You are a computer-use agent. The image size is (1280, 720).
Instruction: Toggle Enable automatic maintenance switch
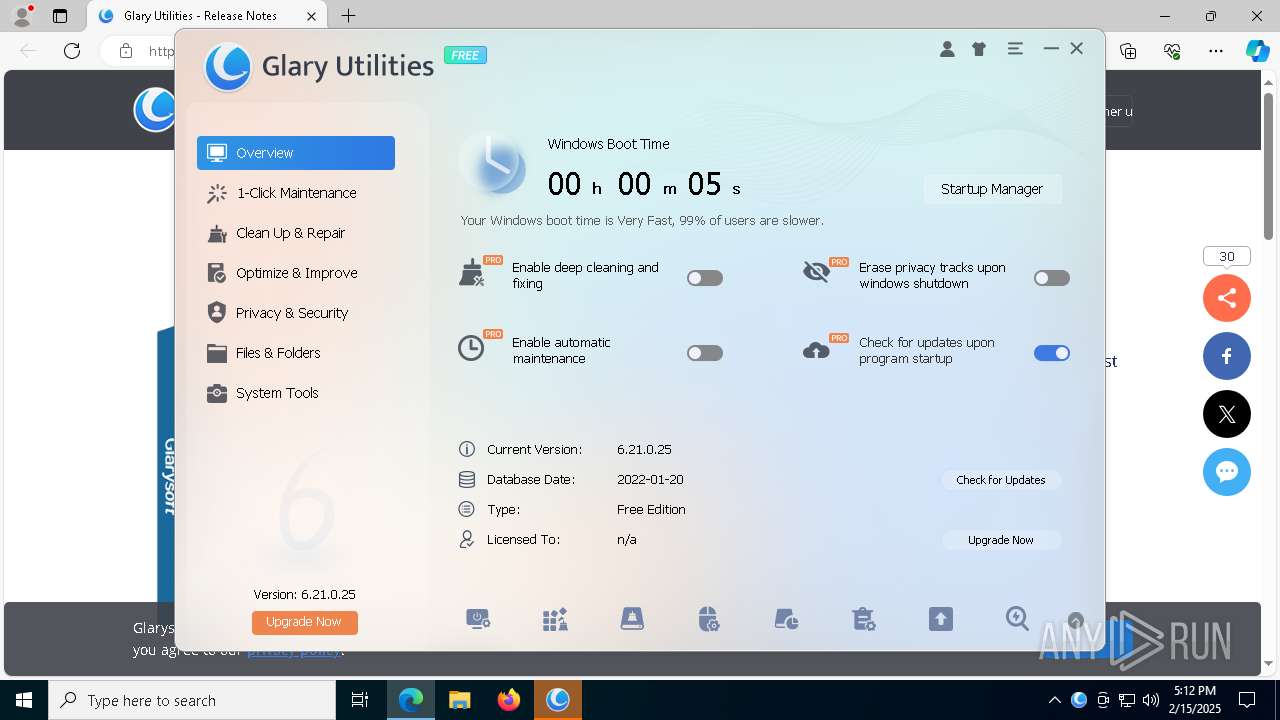(x=705, y=353)
